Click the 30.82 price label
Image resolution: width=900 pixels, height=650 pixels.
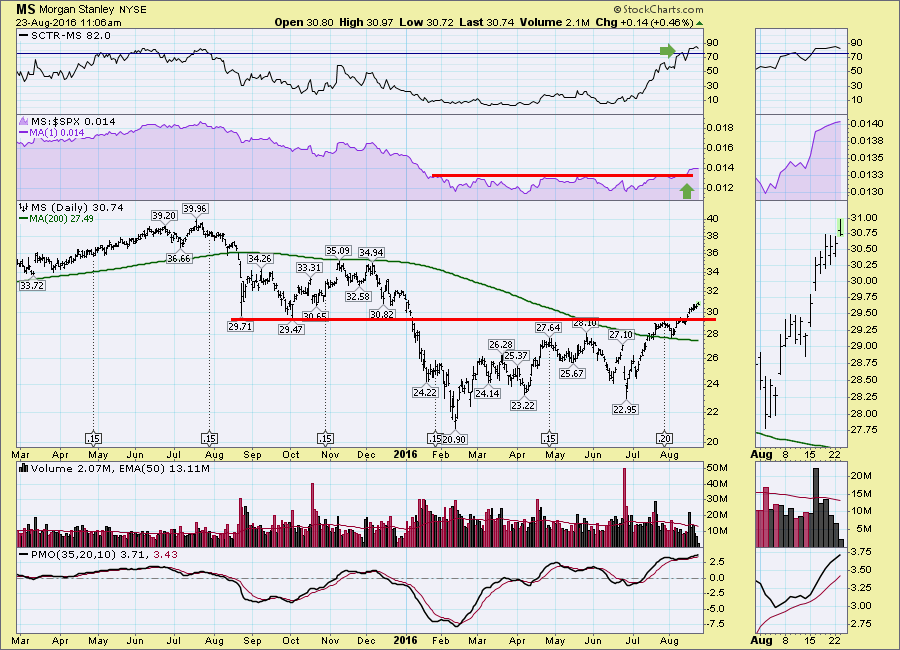(x=382, y=314)
